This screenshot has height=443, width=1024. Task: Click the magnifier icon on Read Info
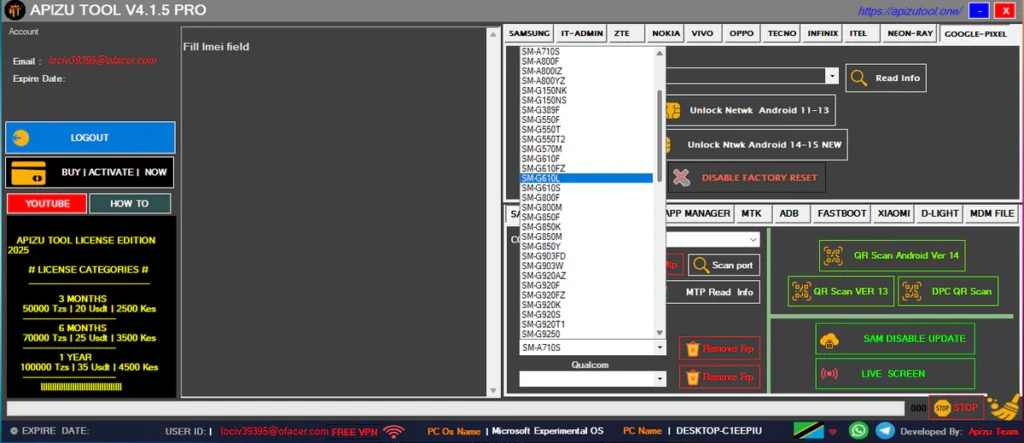point(859,78)
